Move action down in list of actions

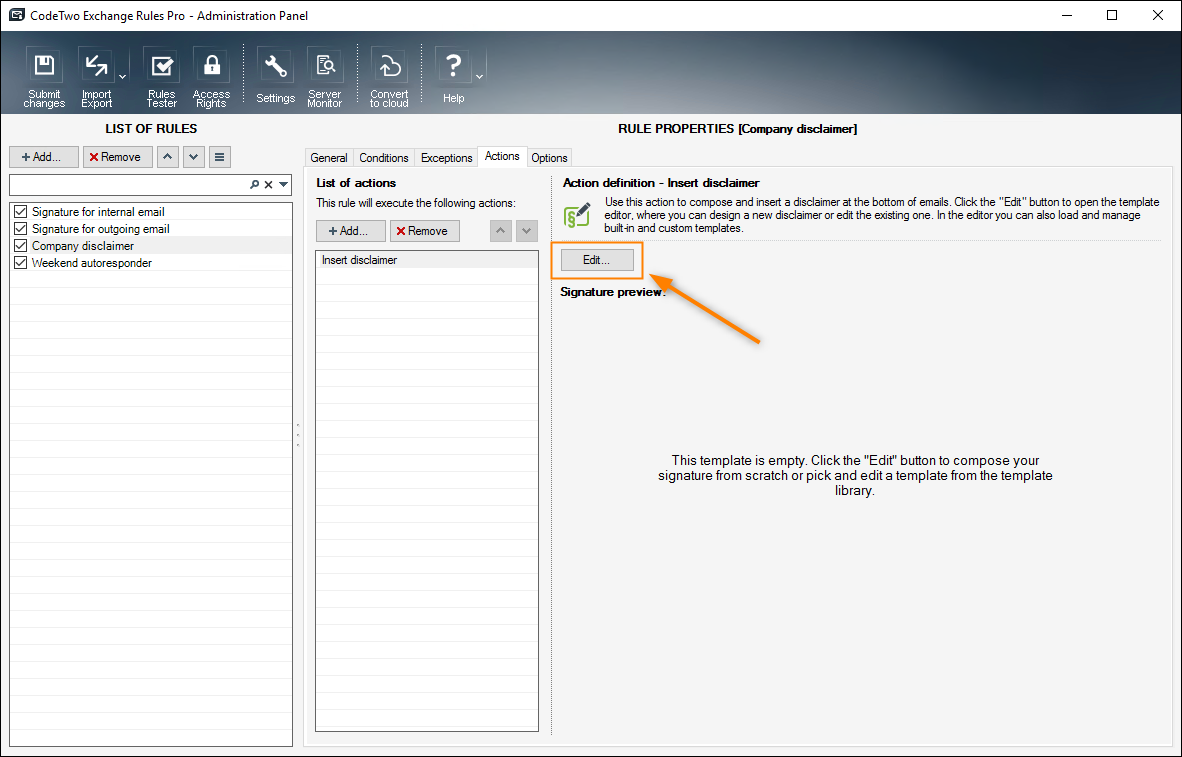[x=527, y=231]
